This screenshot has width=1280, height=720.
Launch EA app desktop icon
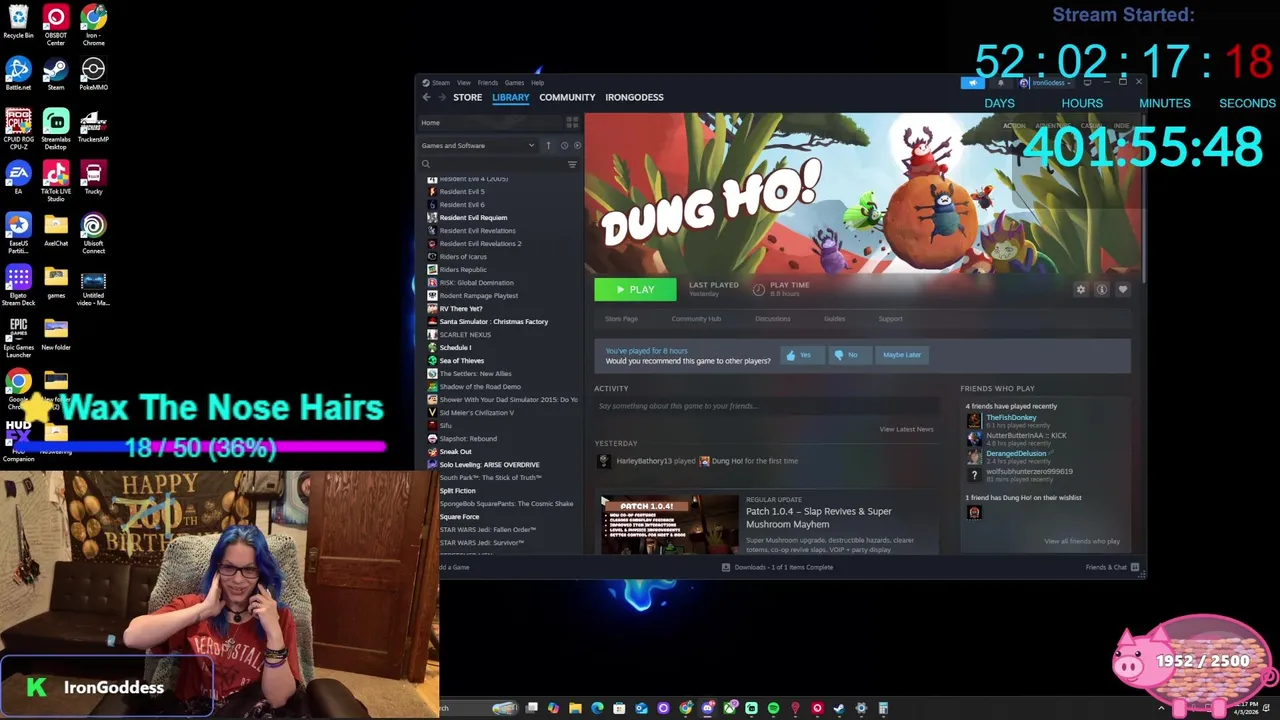pos(18,177)
